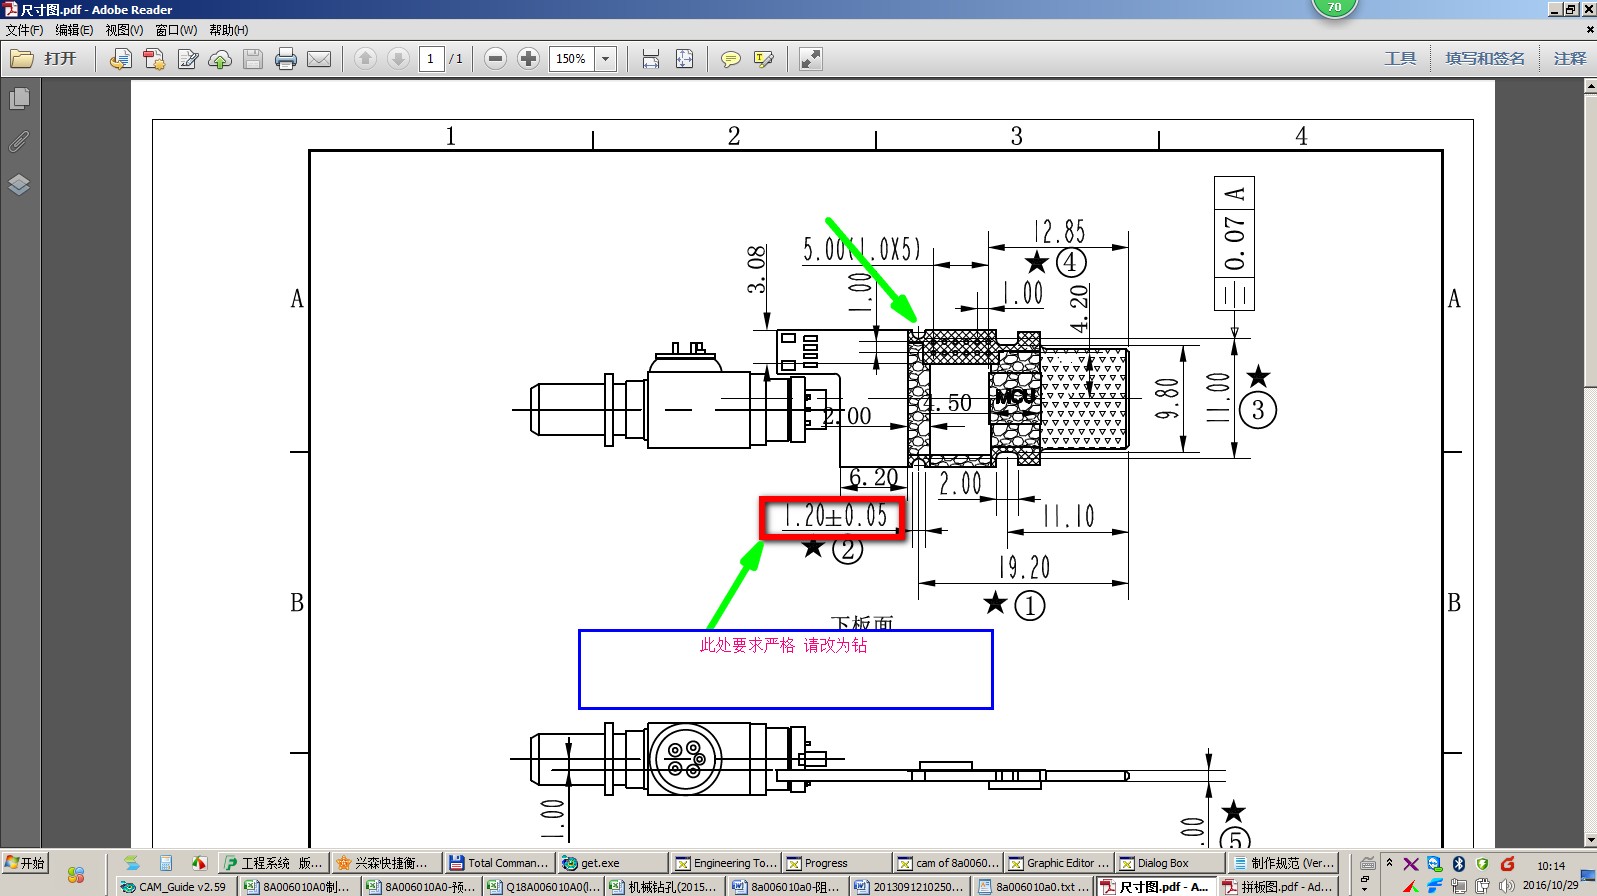The width and height of the screenshot is (1597, 896).
Task: Open the Window (窗口) menu
Action: 176,30
